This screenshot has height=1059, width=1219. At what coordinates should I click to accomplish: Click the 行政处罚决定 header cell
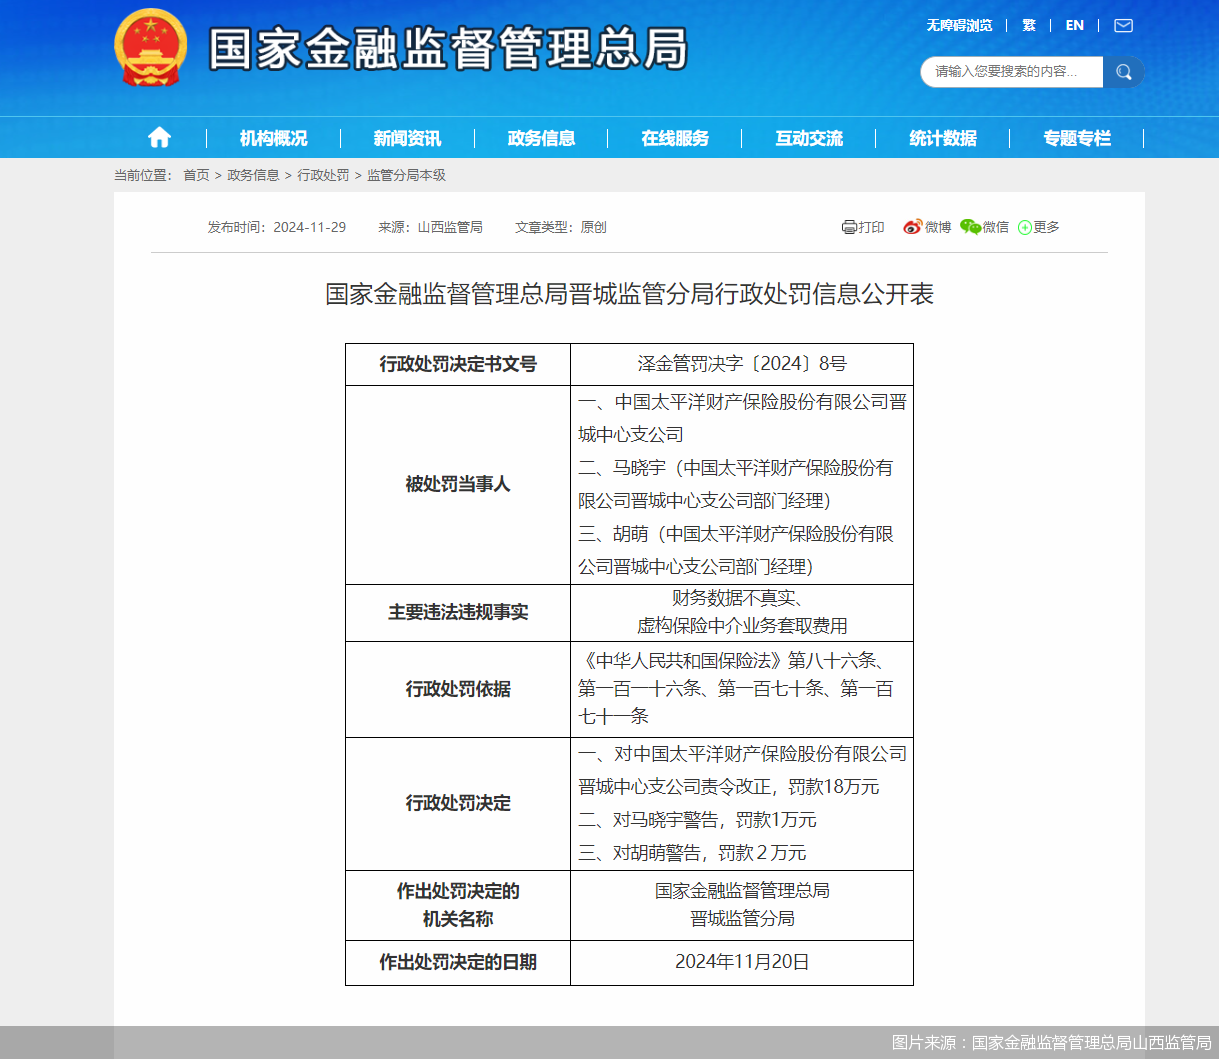click(x=458, y=803)
